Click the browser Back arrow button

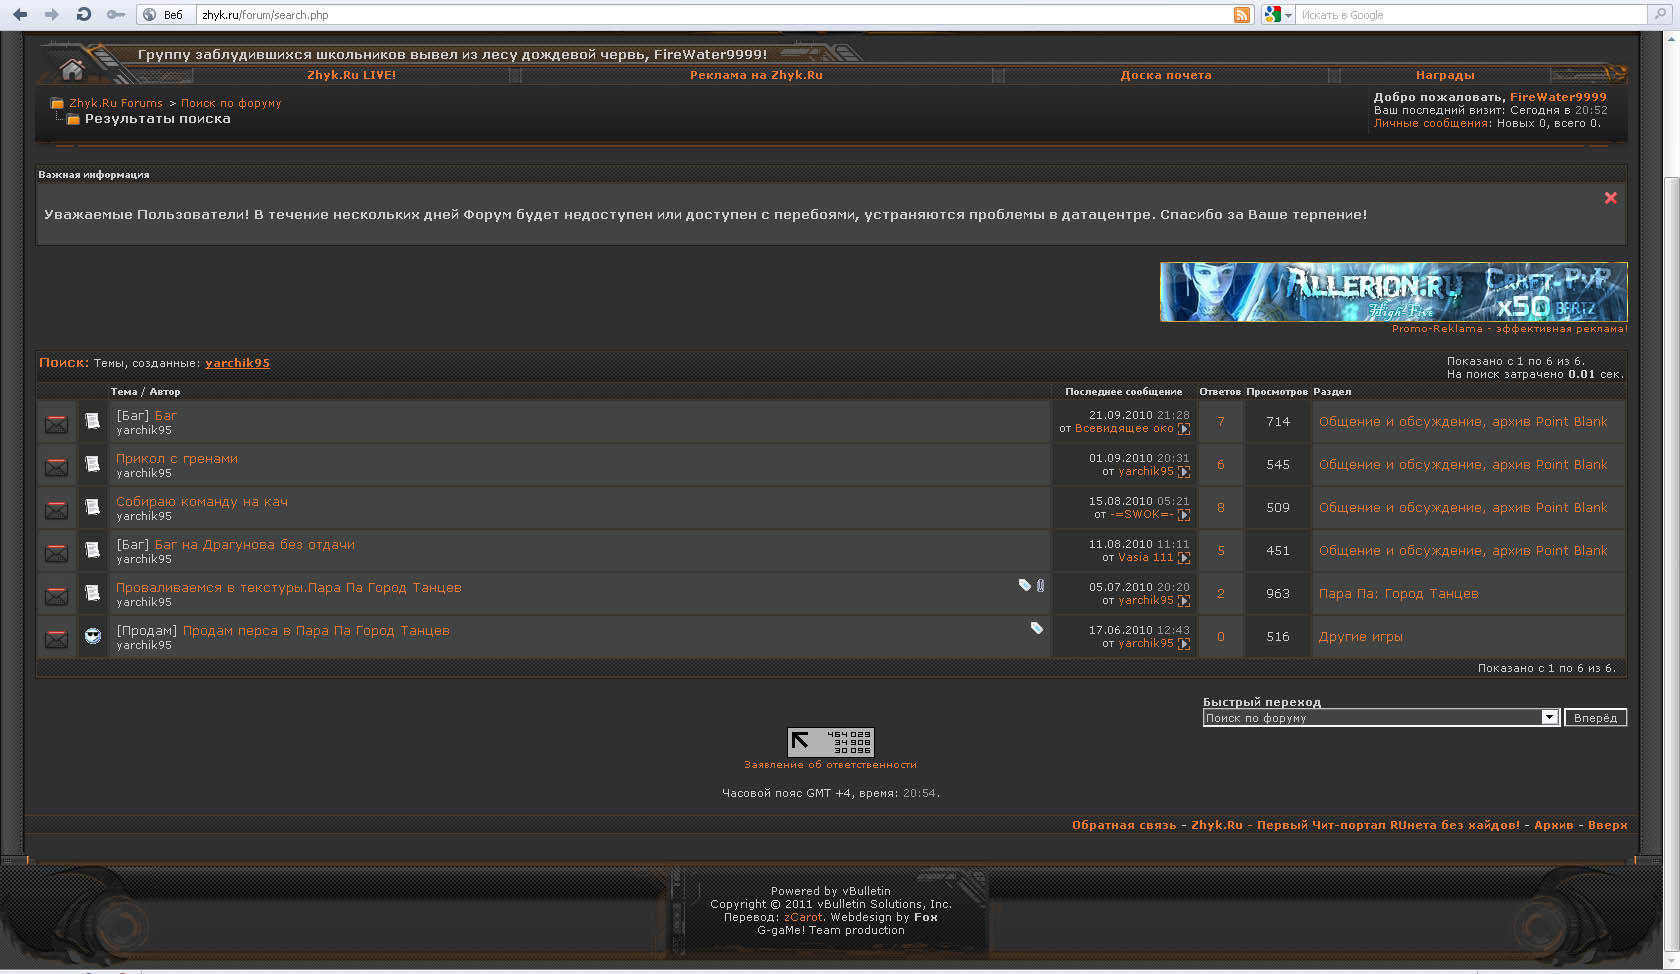[20, 14]
